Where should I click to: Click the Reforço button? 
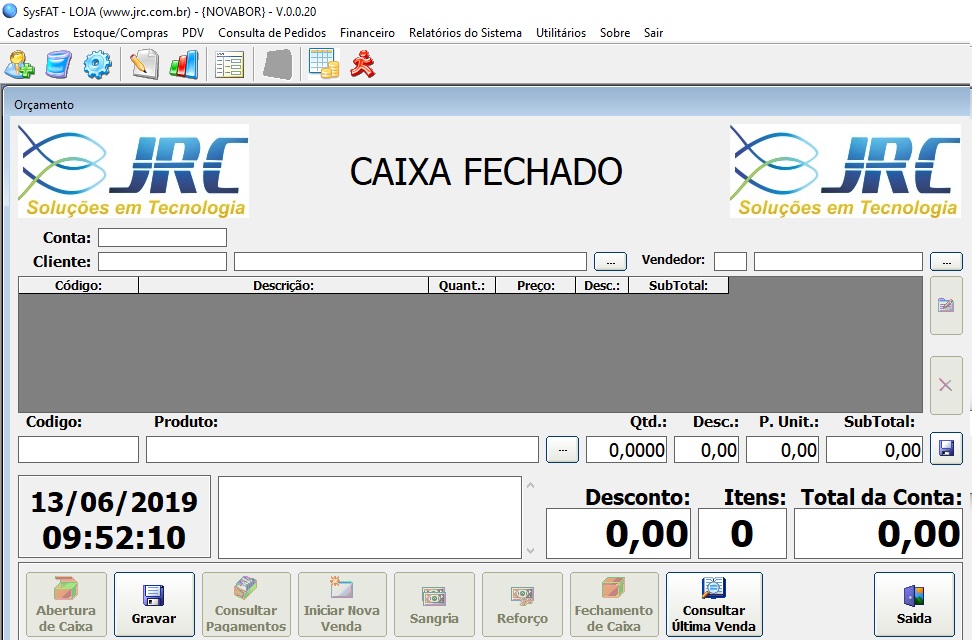pos(522,603)
